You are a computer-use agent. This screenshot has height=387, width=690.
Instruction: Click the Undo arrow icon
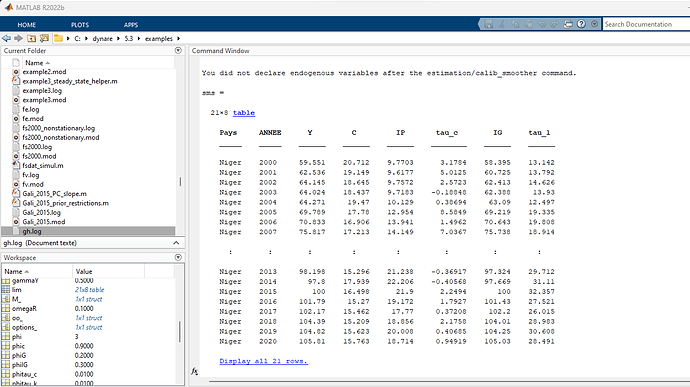[x=542, y=24]
